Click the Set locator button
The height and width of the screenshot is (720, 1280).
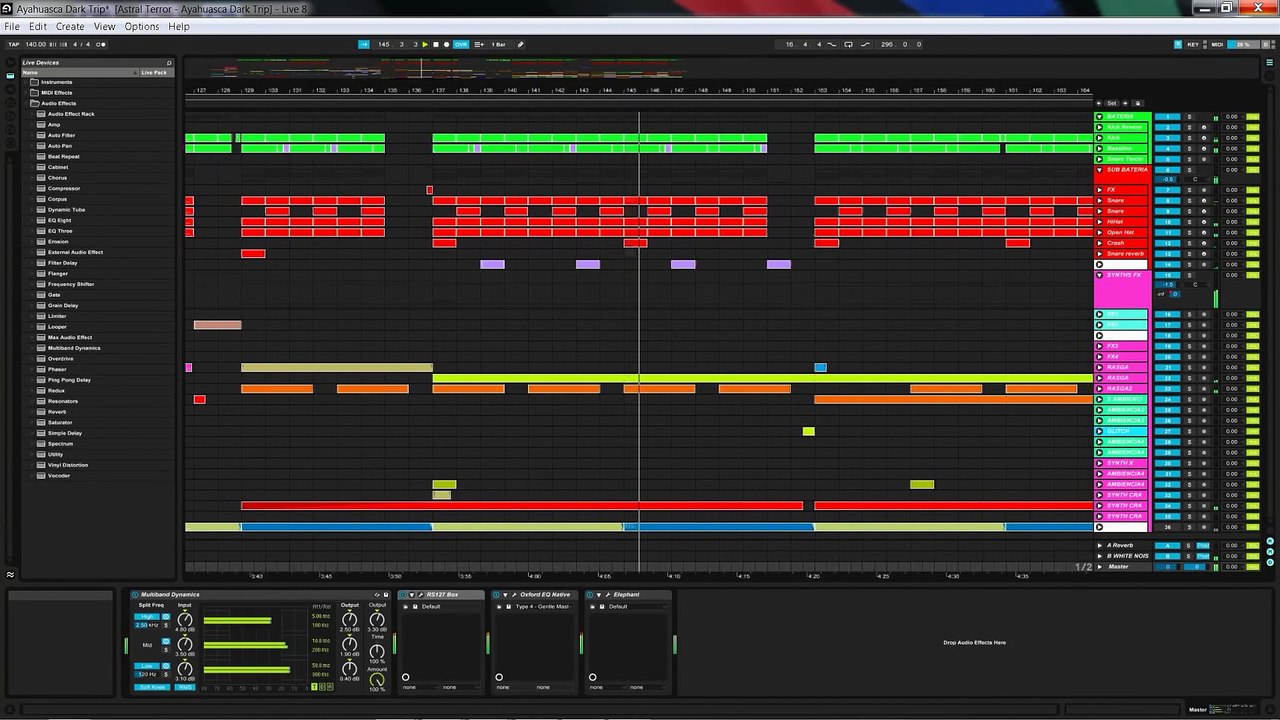[1112, 103]
